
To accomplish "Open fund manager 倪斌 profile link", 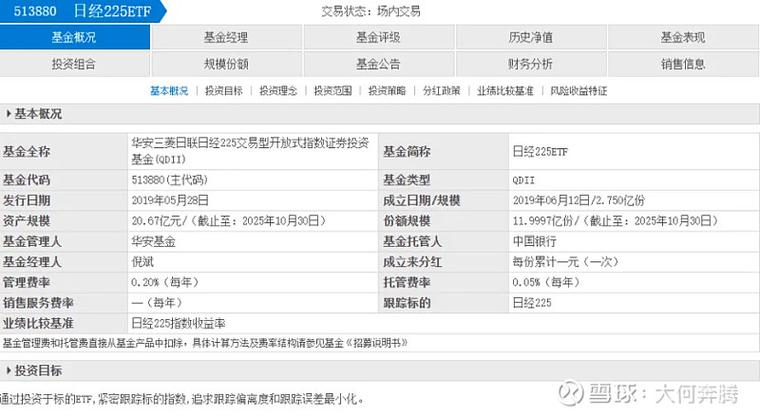I will tap(142, 262).
